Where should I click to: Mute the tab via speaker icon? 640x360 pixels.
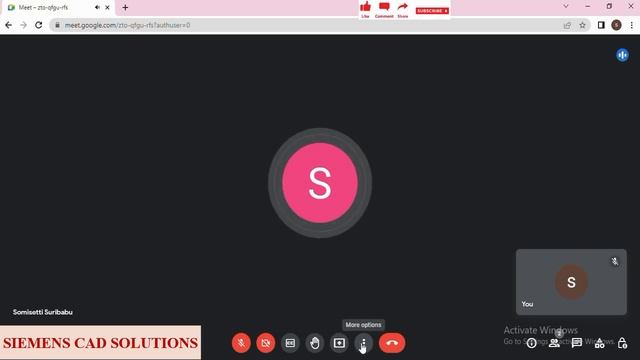pos(97,7)
